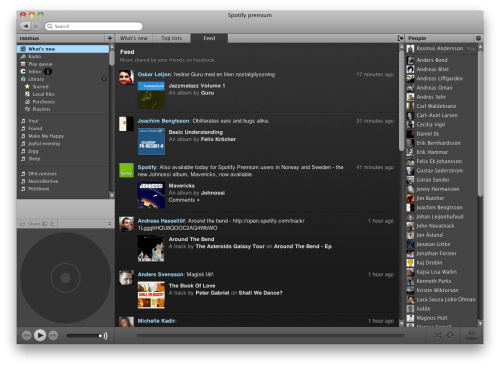
Task: Switch to the What's new tab
Action: tap(134, 38)
